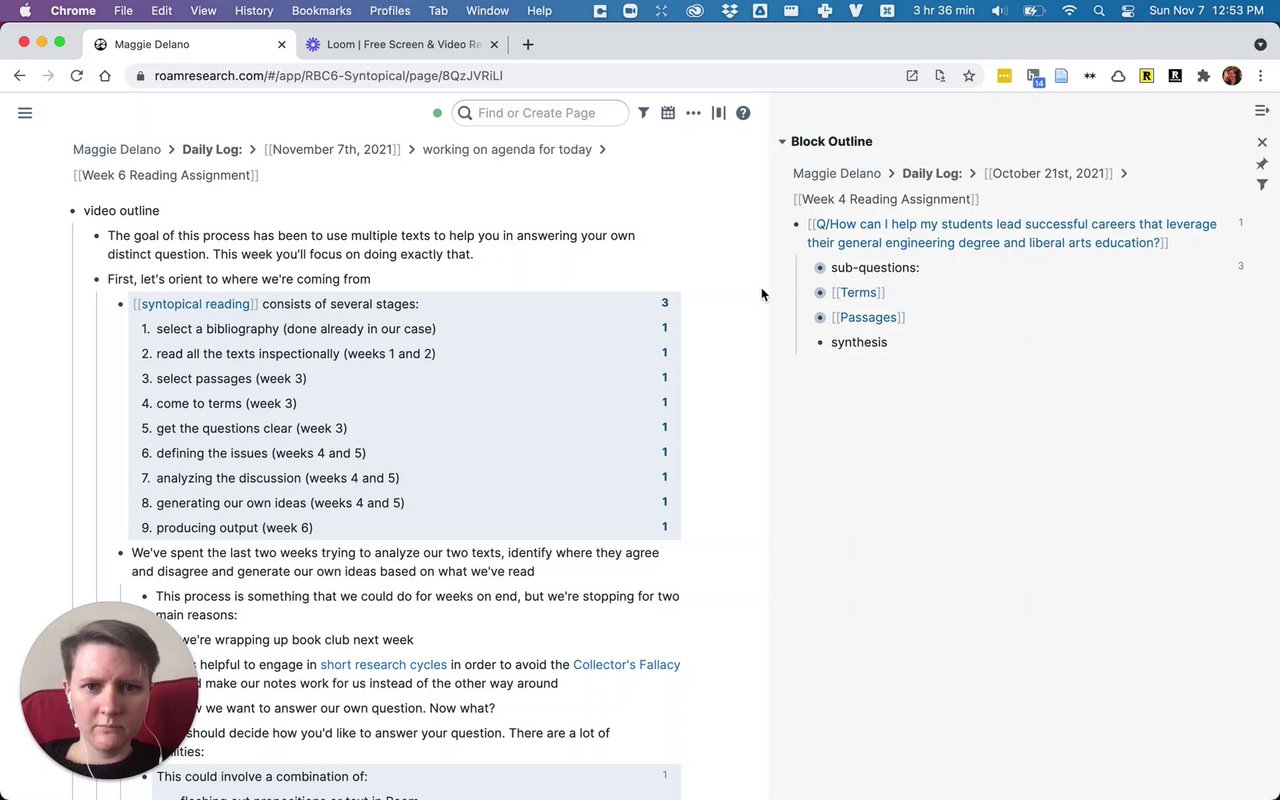Open Week 6 Reading Assignment page link
Viewport: 1280px width, 800px height.
pyautogui.click(x=166, y=175)
